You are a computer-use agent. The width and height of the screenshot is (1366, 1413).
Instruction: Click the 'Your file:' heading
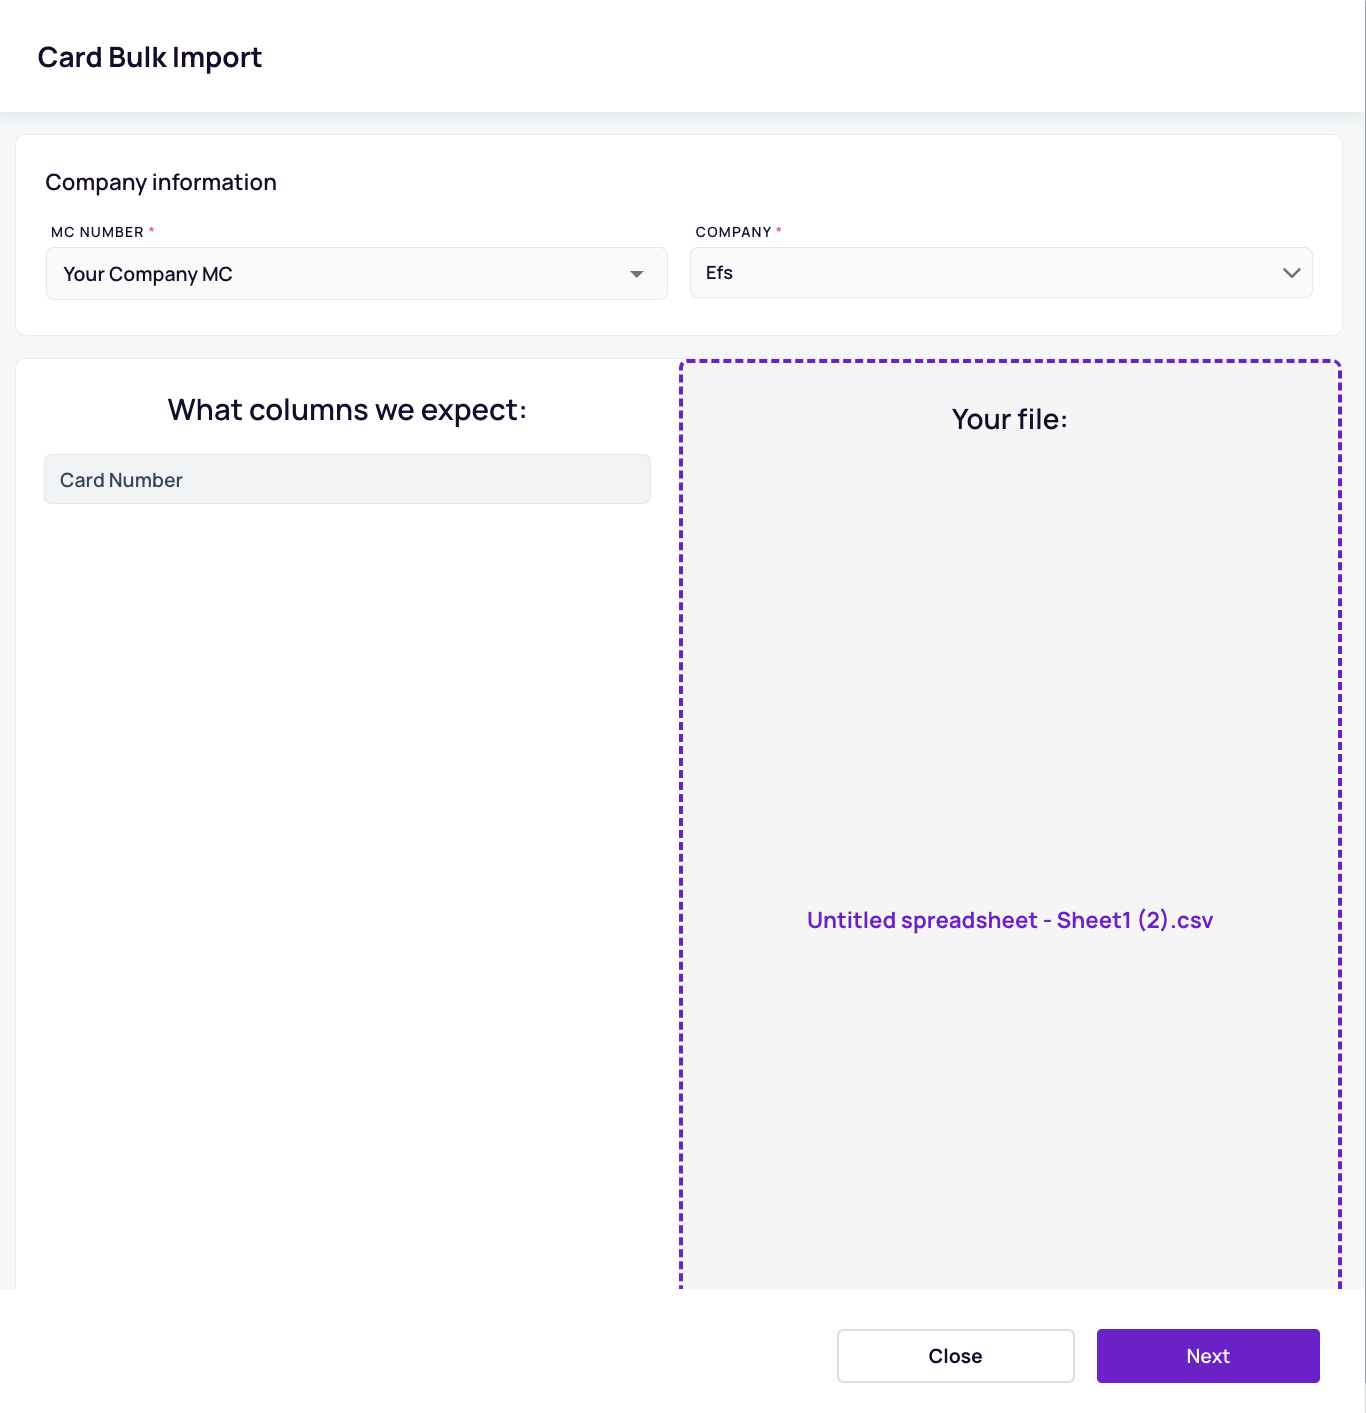[1010, 419]
